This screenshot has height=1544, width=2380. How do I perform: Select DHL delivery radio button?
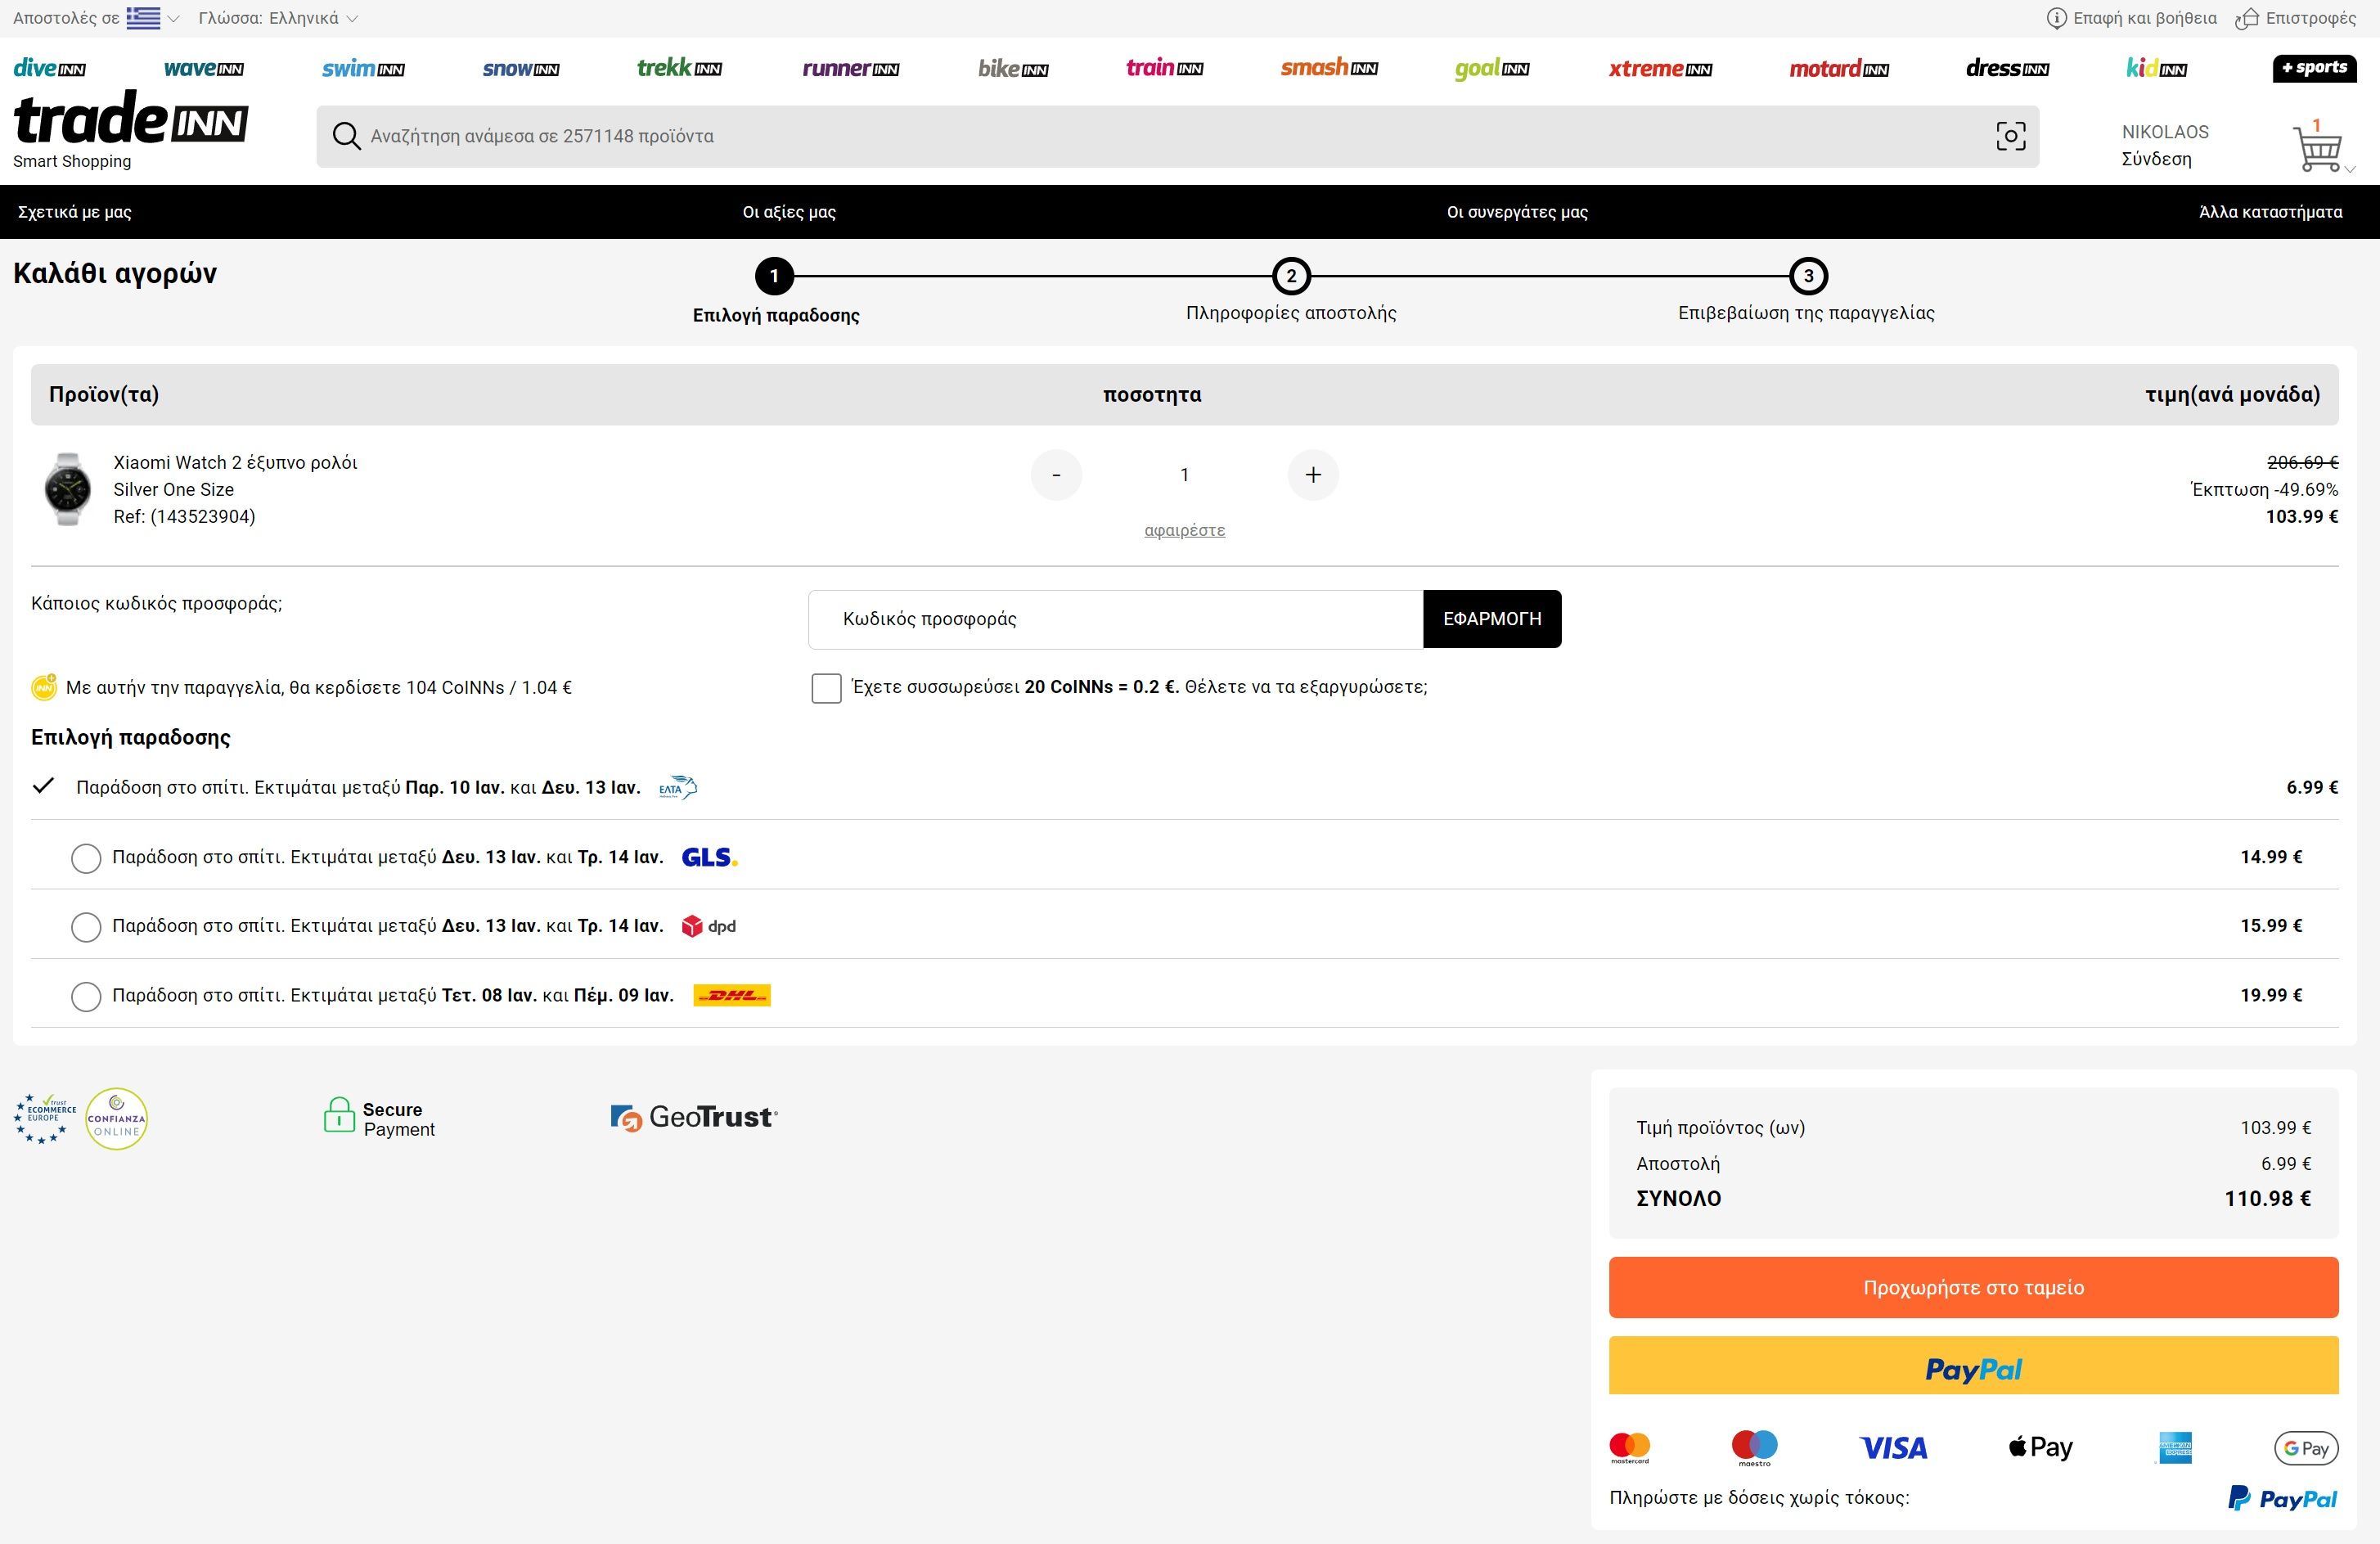(x=86, y=996)
